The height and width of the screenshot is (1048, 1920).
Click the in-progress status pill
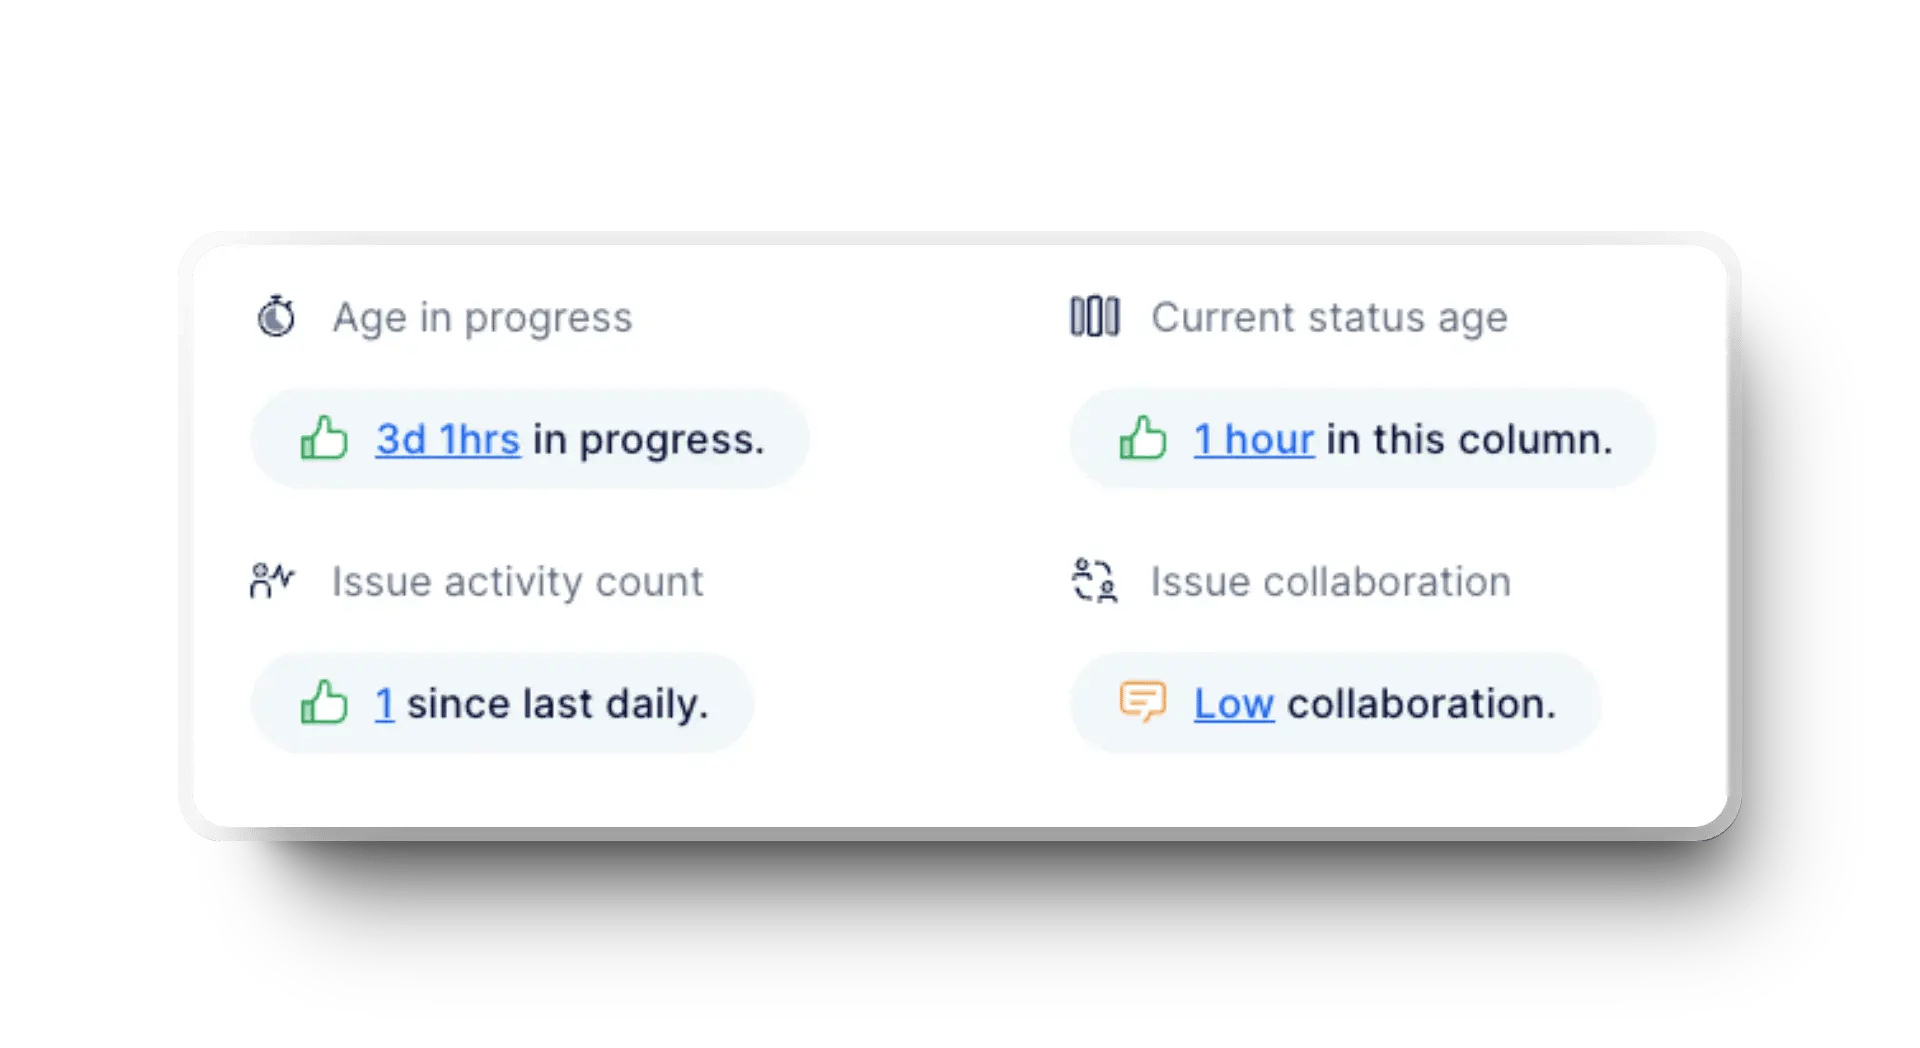pyautogui.click(x=530, y=440)
